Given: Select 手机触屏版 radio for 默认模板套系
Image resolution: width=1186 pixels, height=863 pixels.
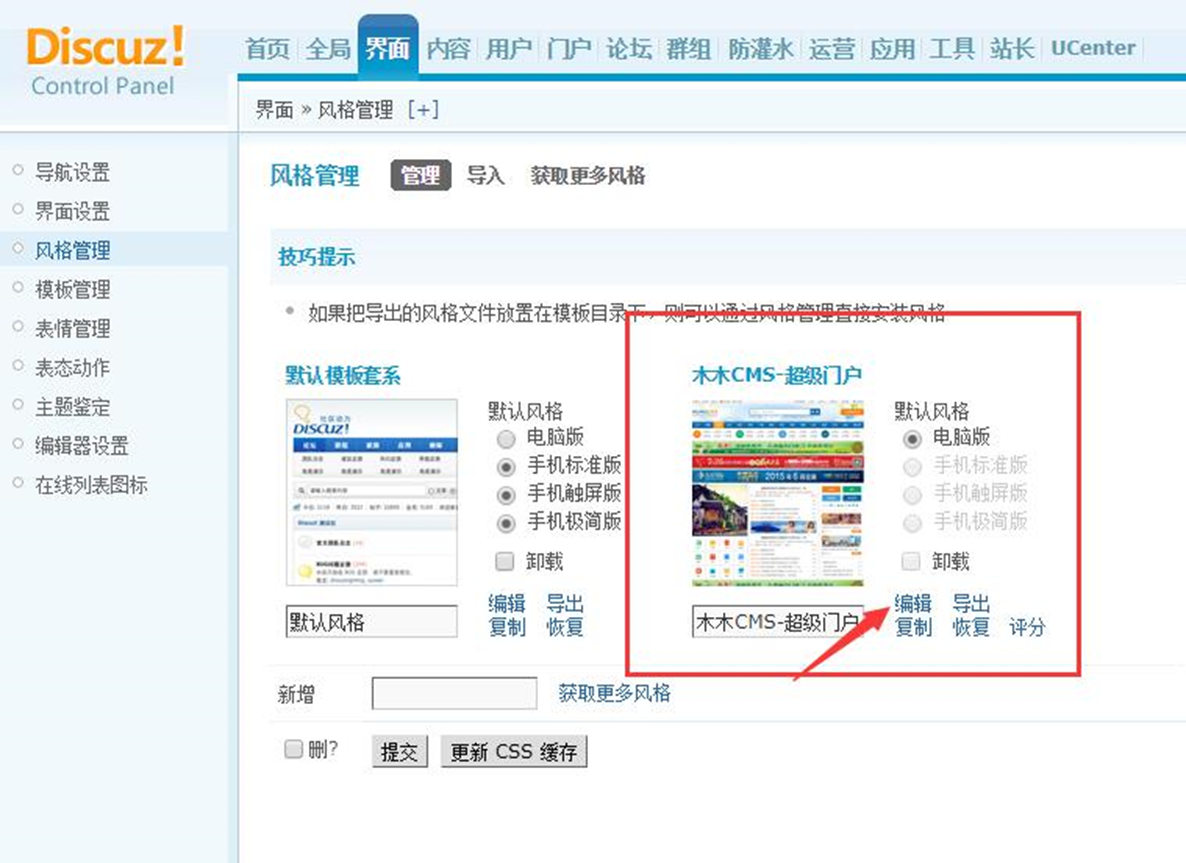Looking at the screenshot, I should pos(506,495).
